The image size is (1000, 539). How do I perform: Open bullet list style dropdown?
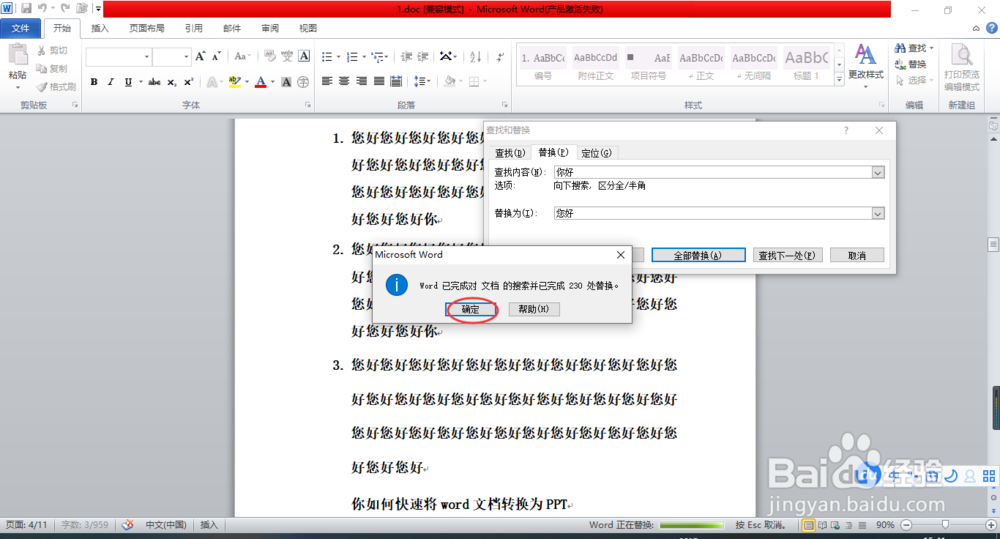[339, 57]
